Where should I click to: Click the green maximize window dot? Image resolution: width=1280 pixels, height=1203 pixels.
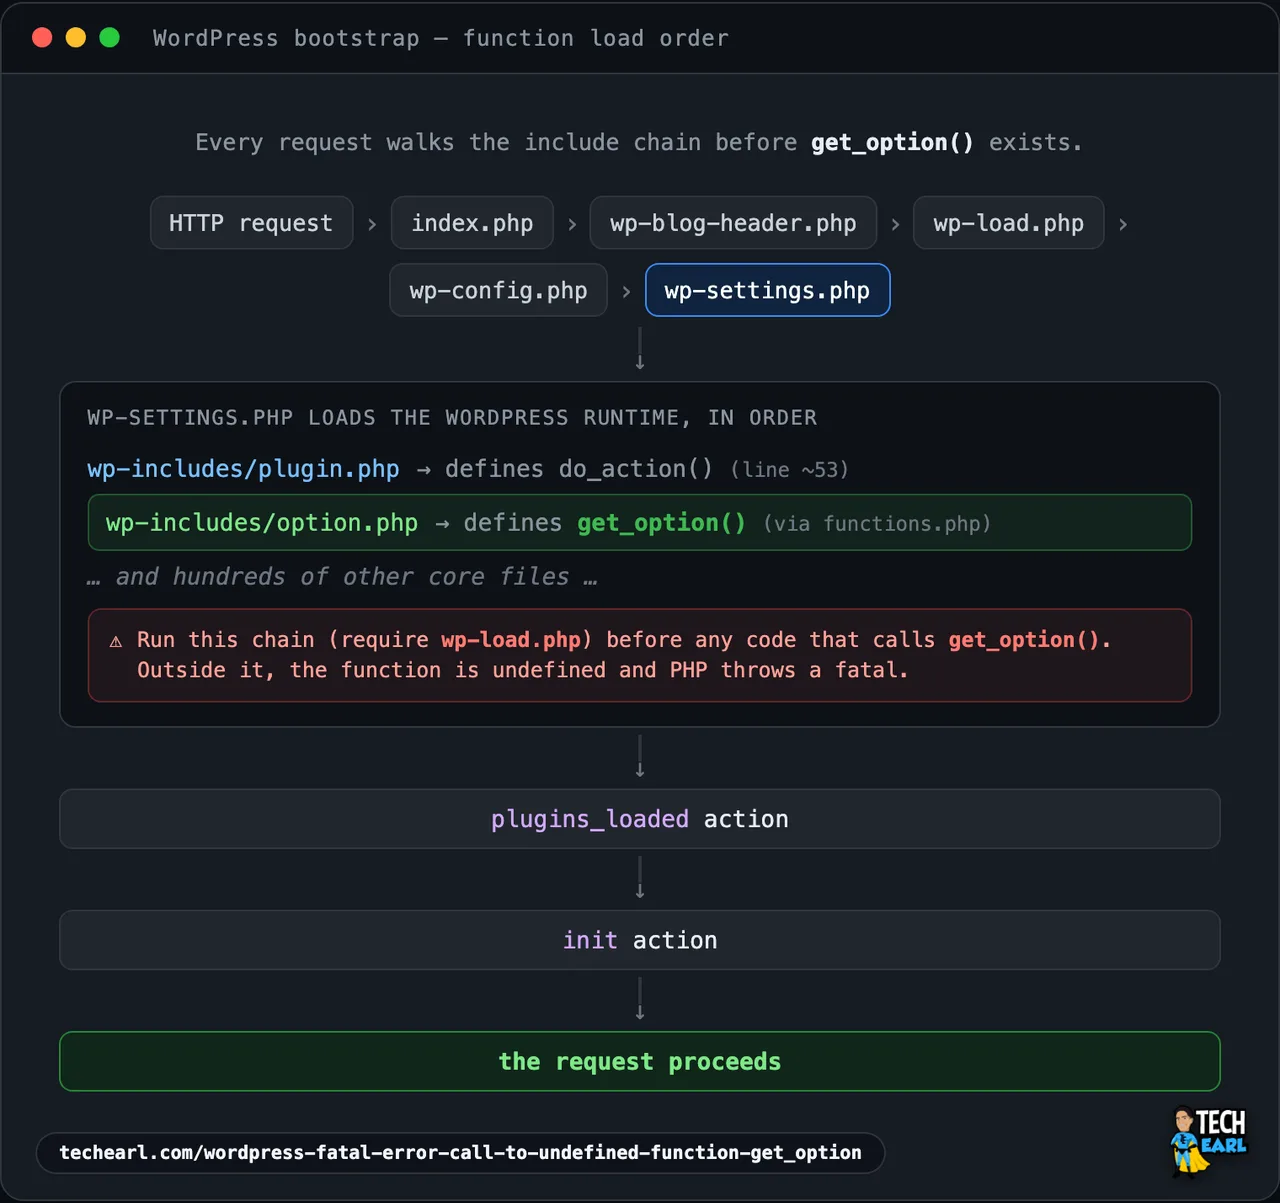[110, 37]
